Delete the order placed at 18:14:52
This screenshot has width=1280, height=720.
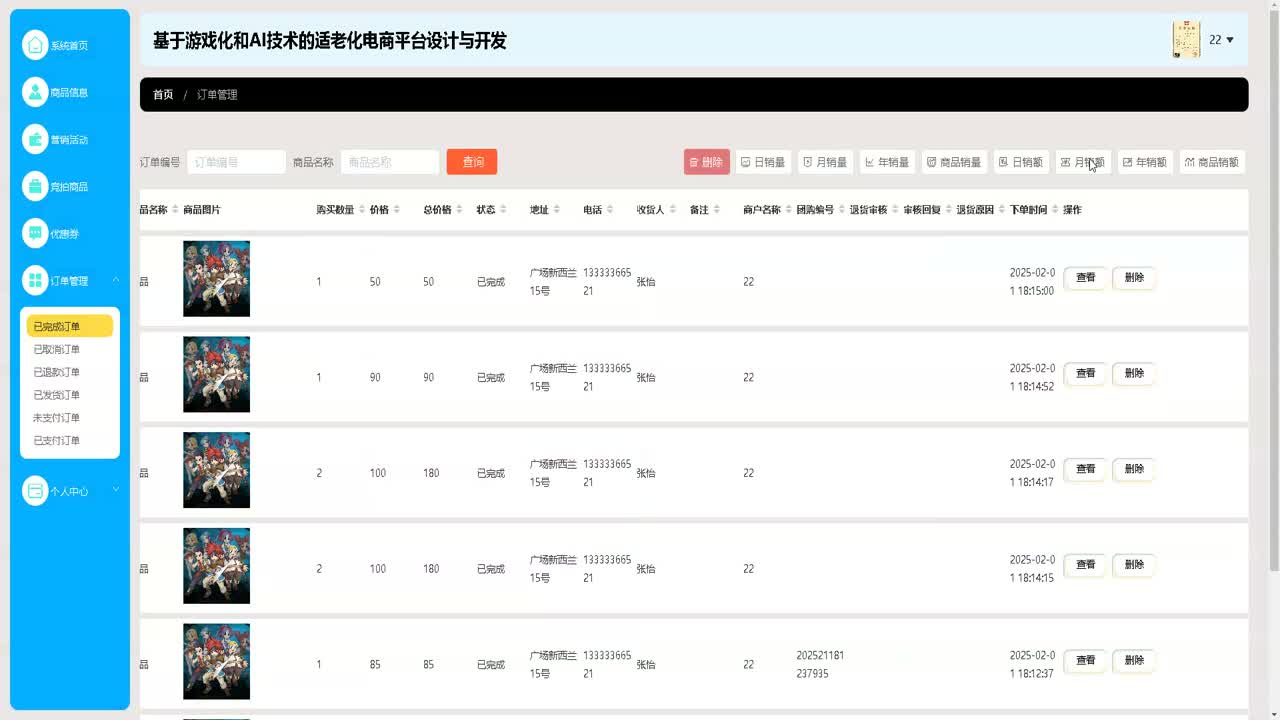point(1134,374)
